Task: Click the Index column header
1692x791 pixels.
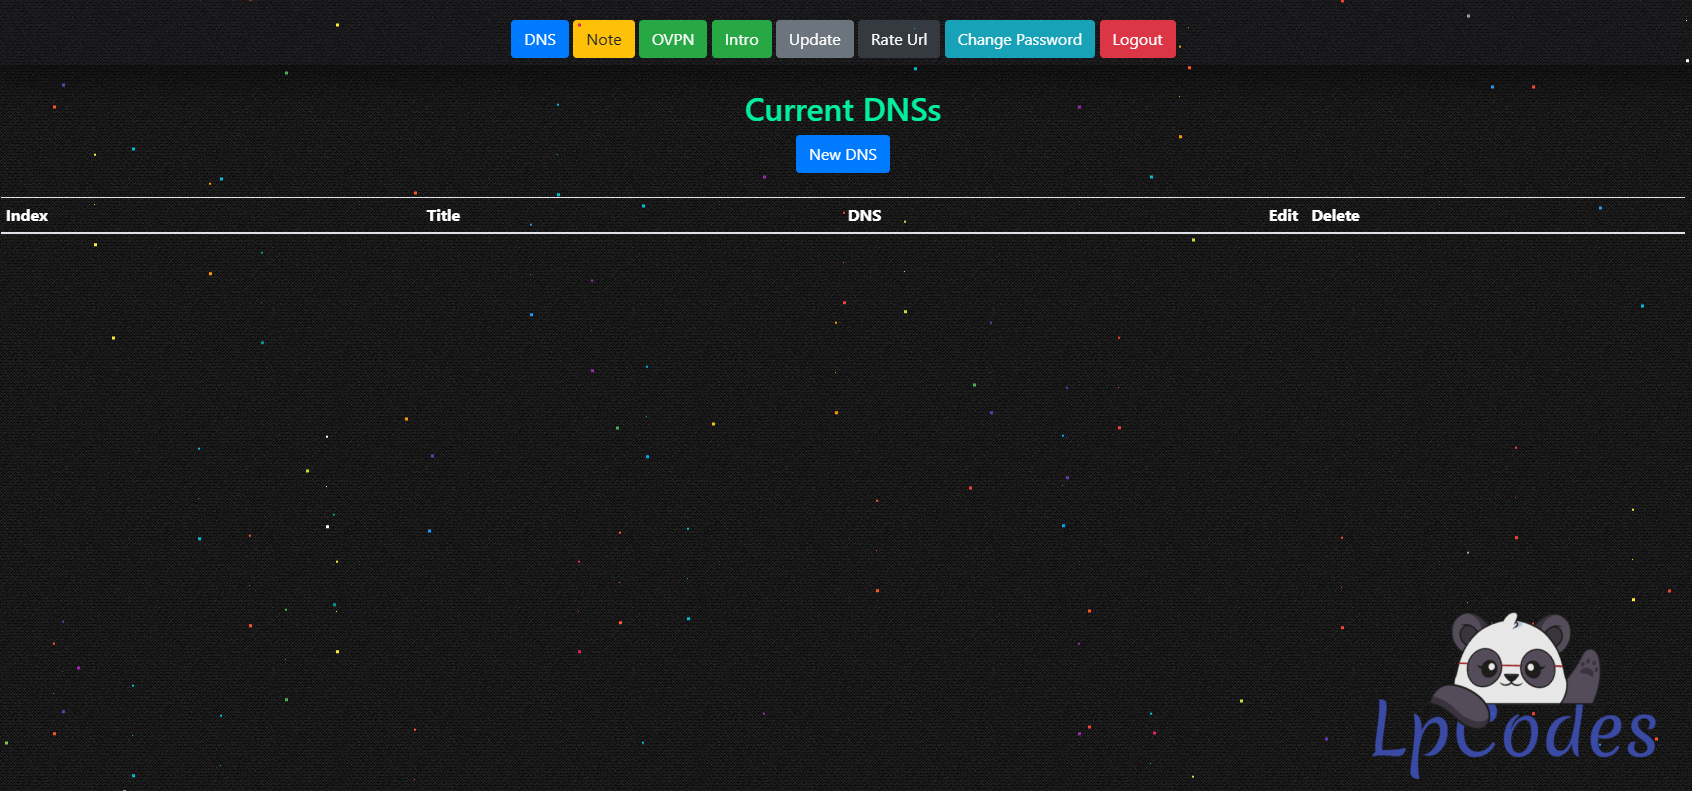Action: (27, 215)
